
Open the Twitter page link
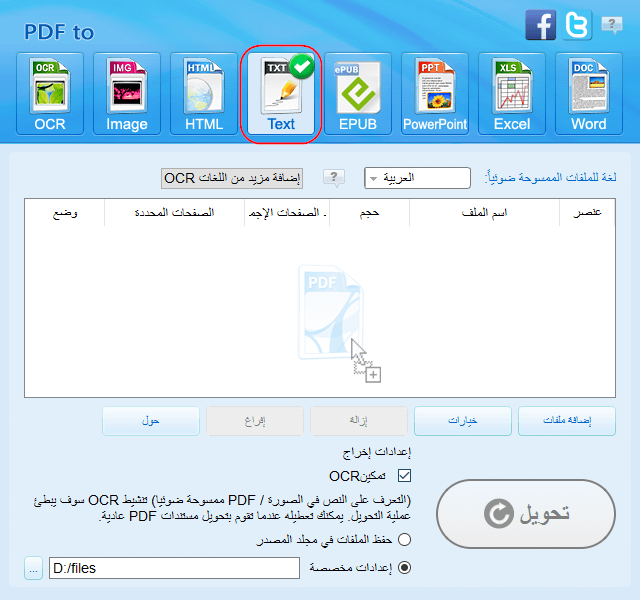point(577,25)
